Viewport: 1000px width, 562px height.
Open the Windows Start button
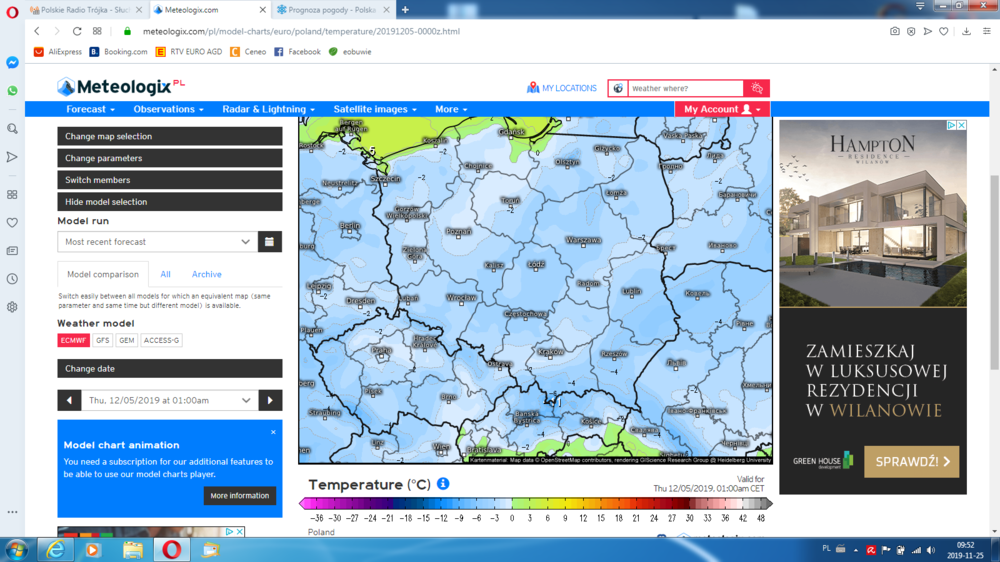[x=16, y=550]
